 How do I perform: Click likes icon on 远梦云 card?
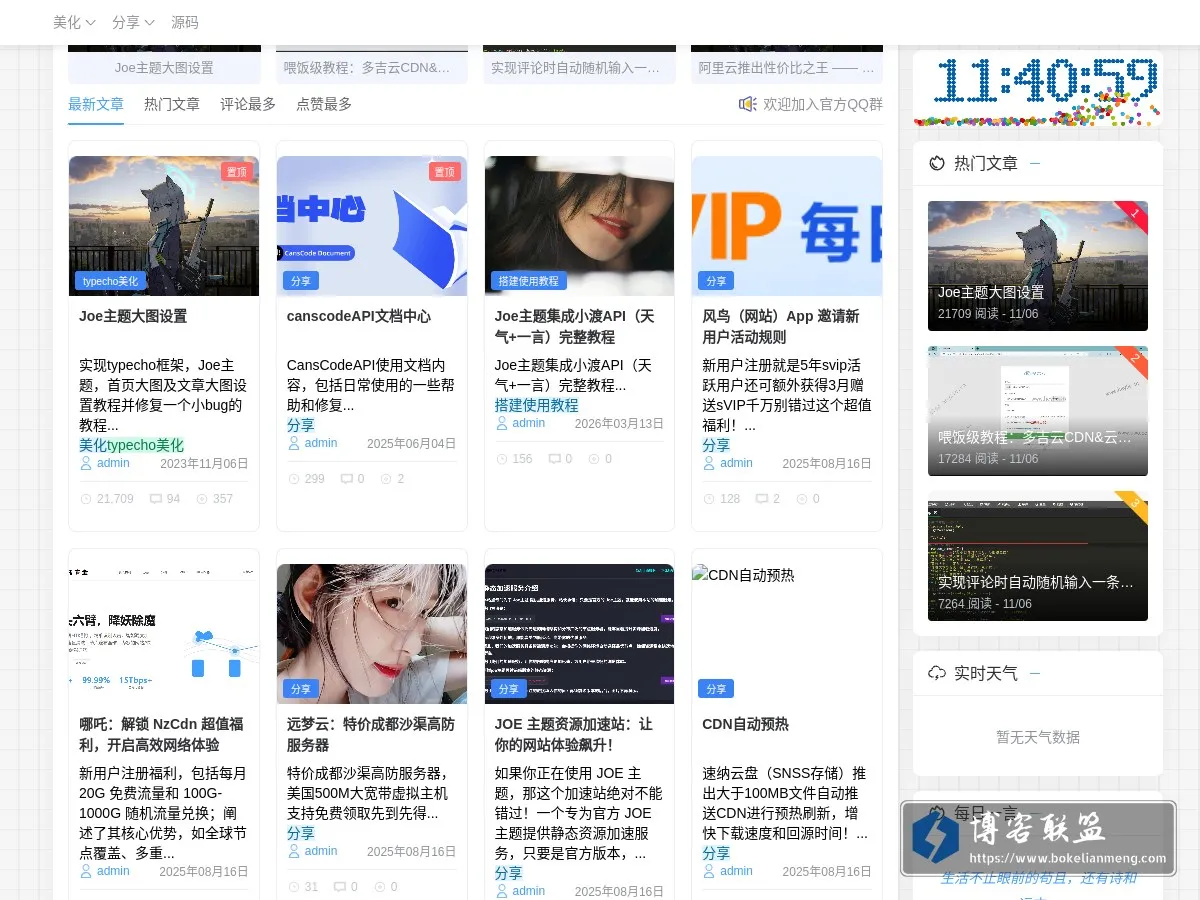click(380, 887)
